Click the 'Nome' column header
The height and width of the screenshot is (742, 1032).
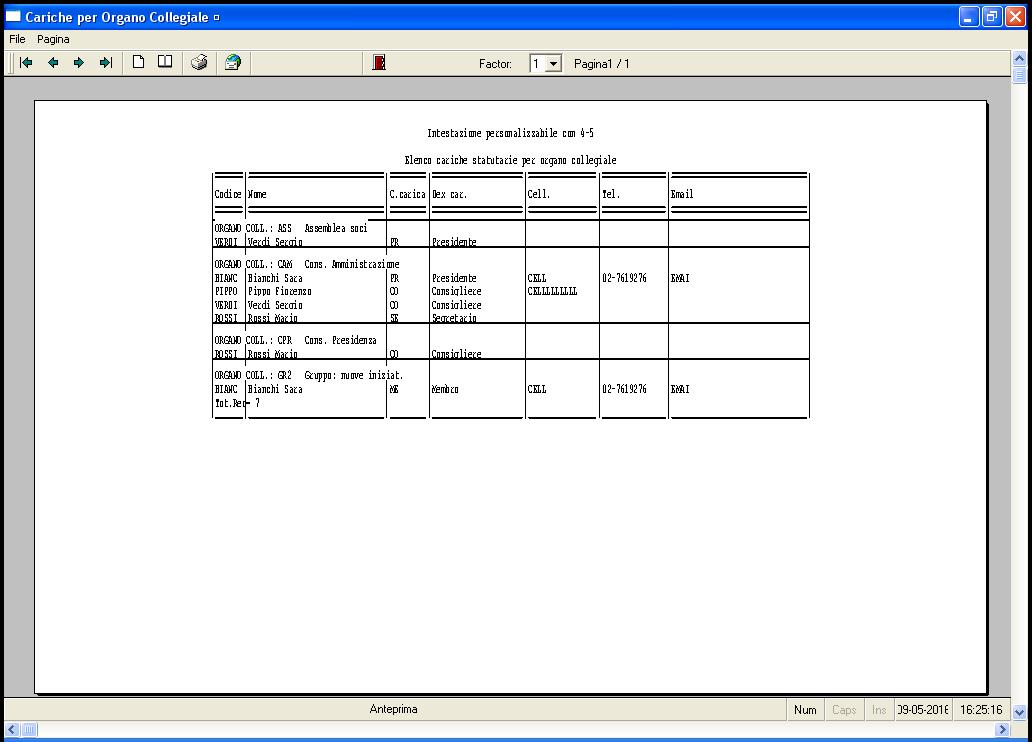[257, 194]
